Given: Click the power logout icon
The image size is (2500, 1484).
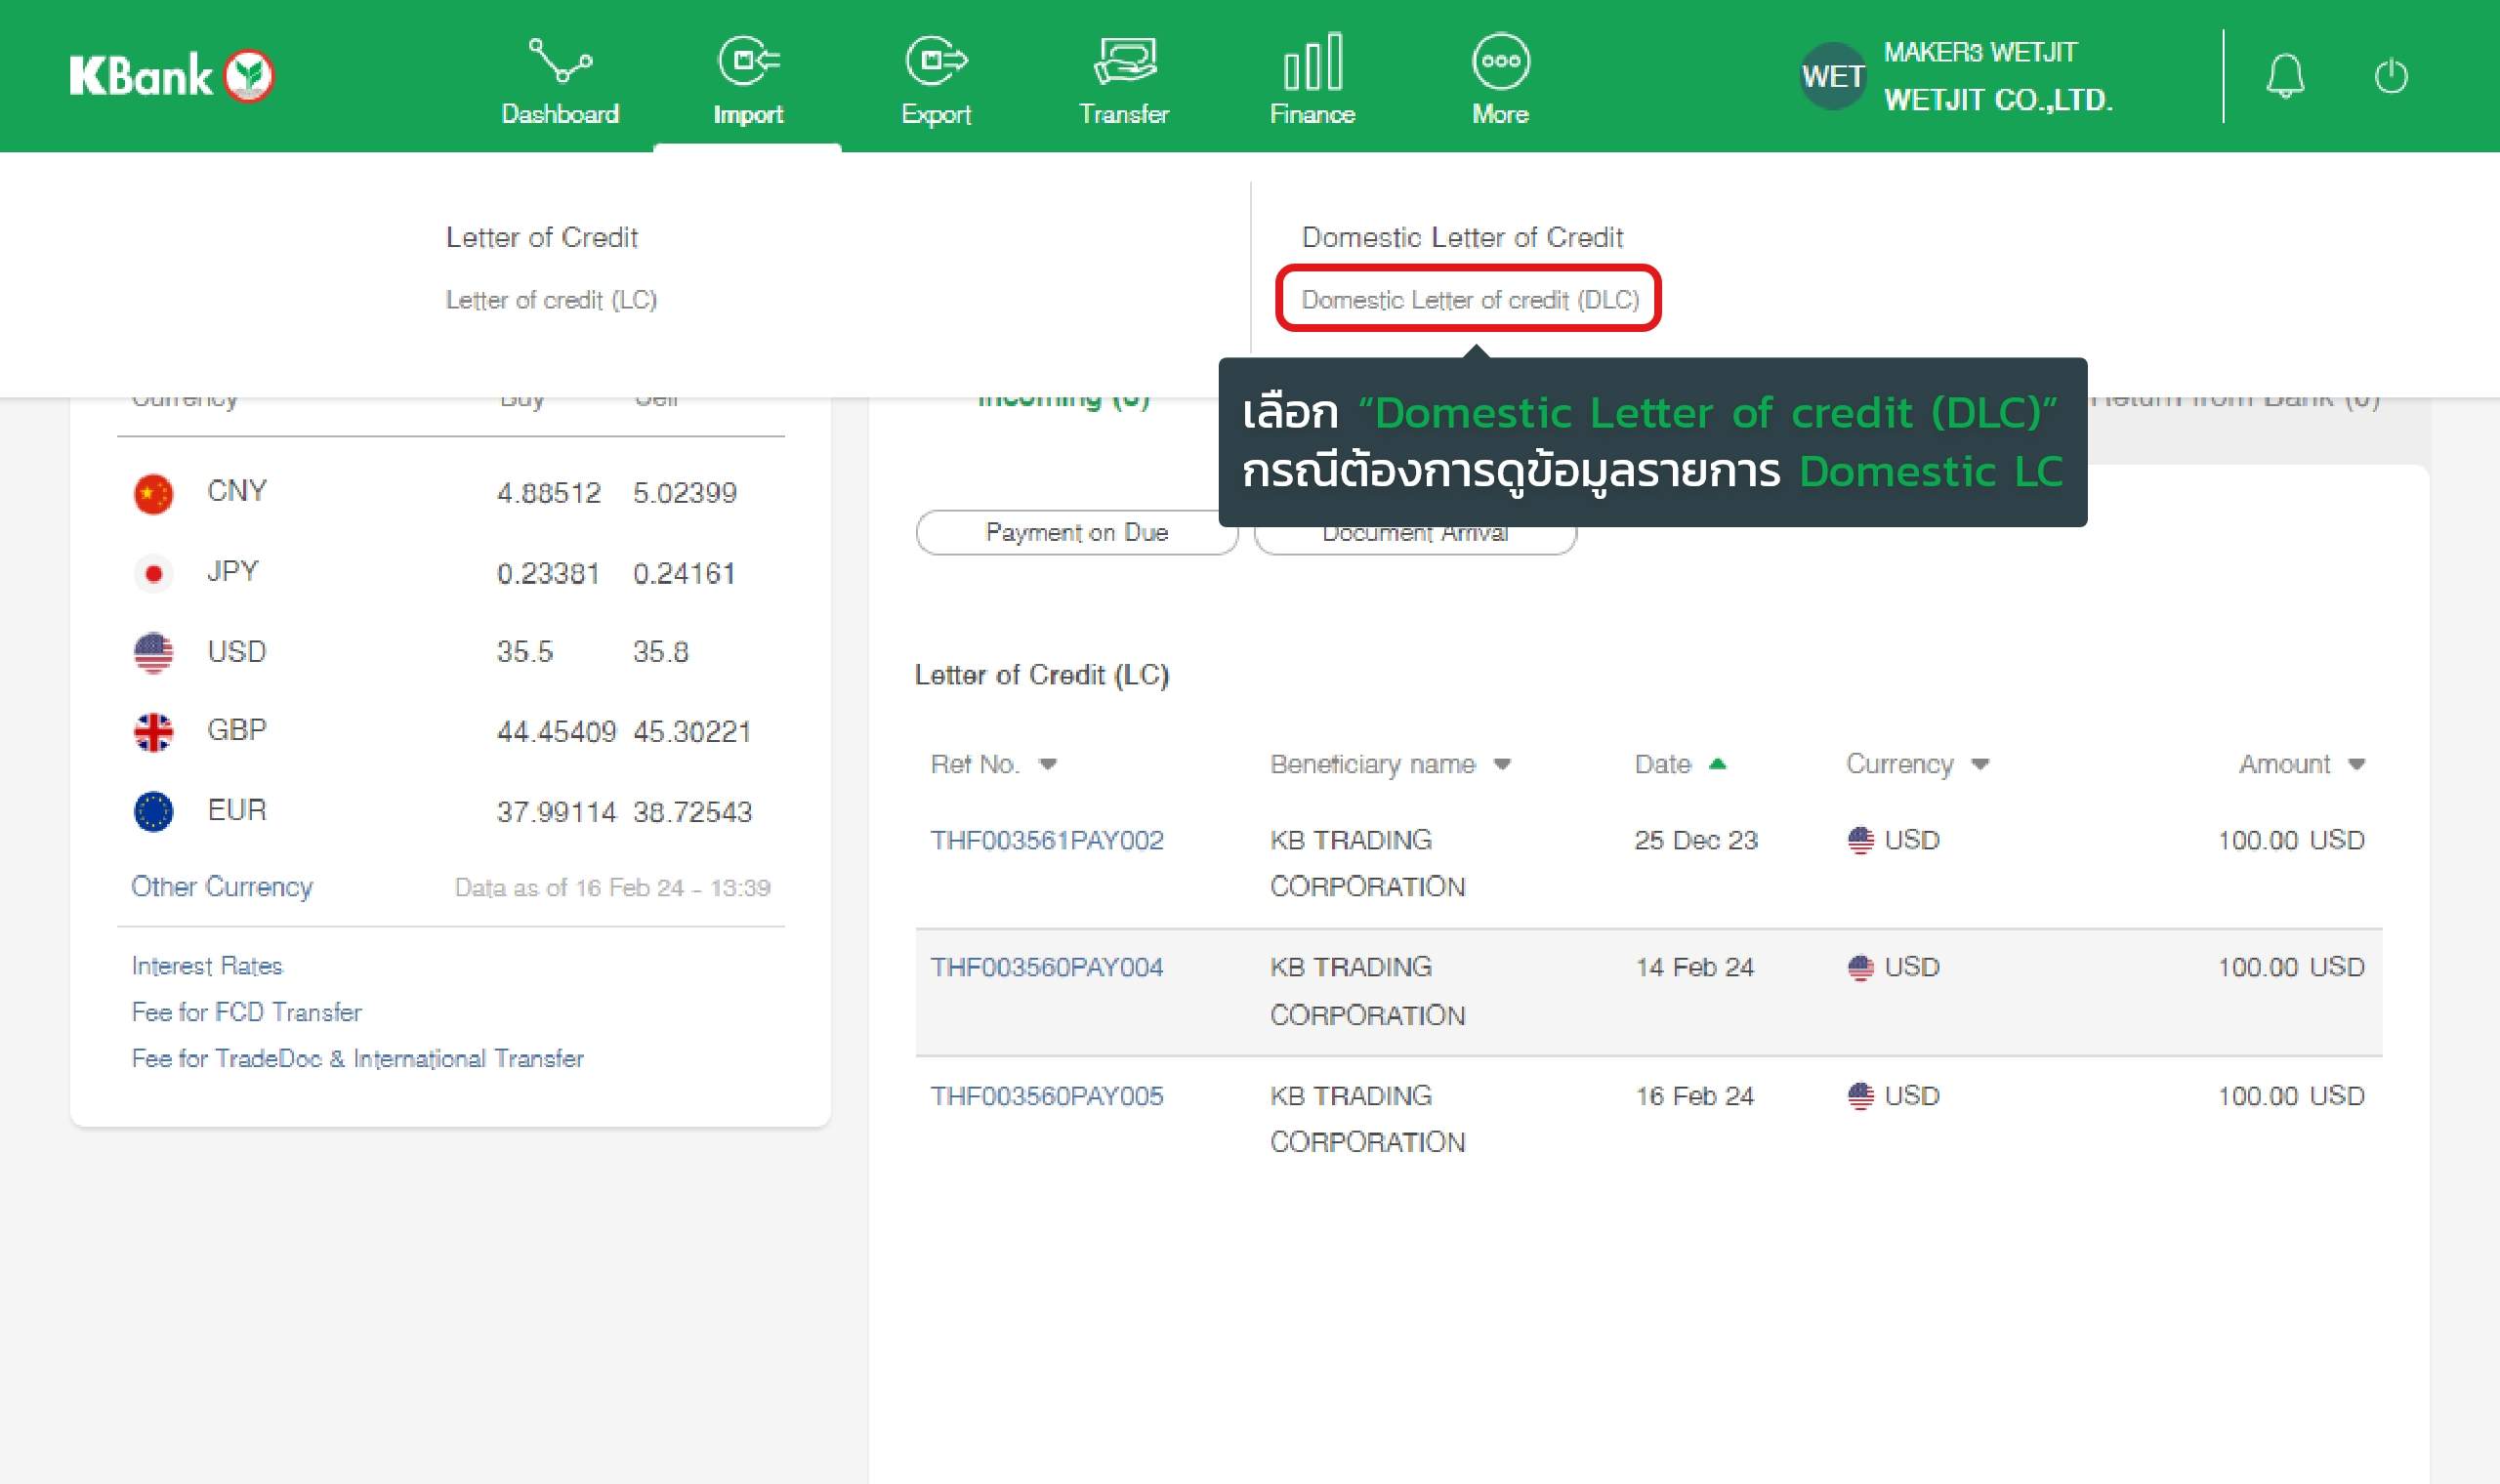Looking at the screenshot, I should (2391, 76).
